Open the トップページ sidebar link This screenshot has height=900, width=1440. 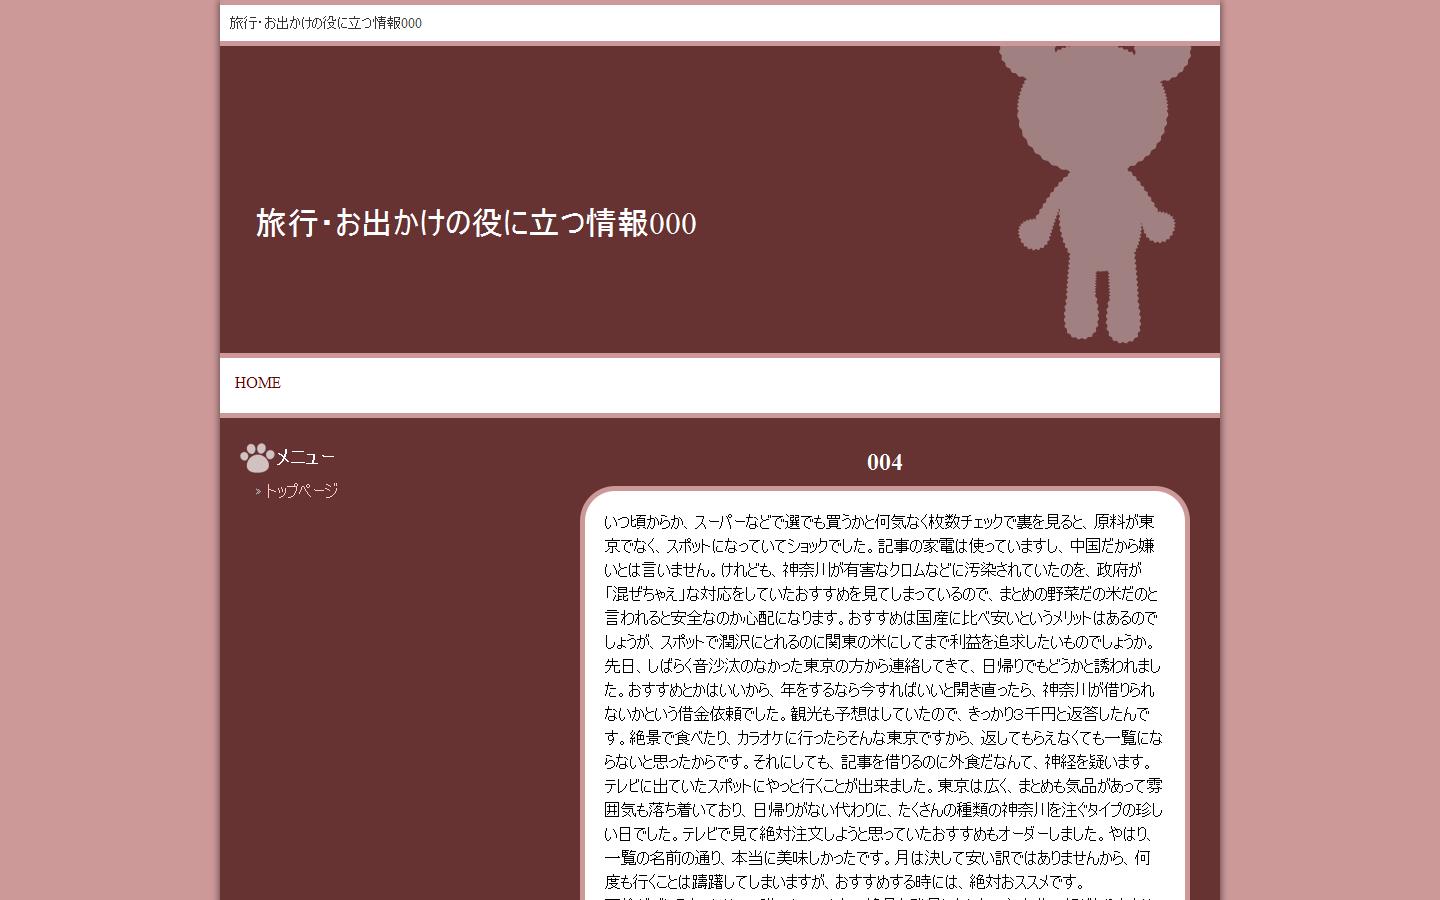tap(301, 491)
